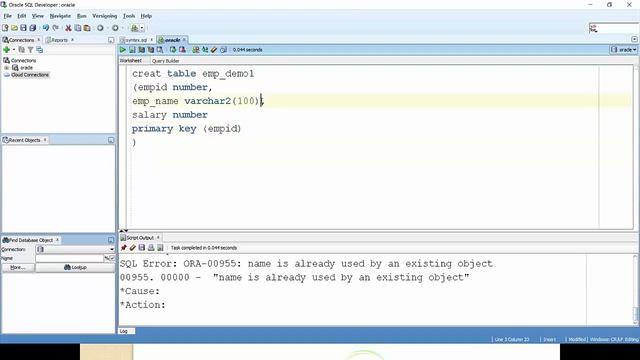640x360 pixels.
Task: Minimize the Connections panel
Action: click(111, 40)
